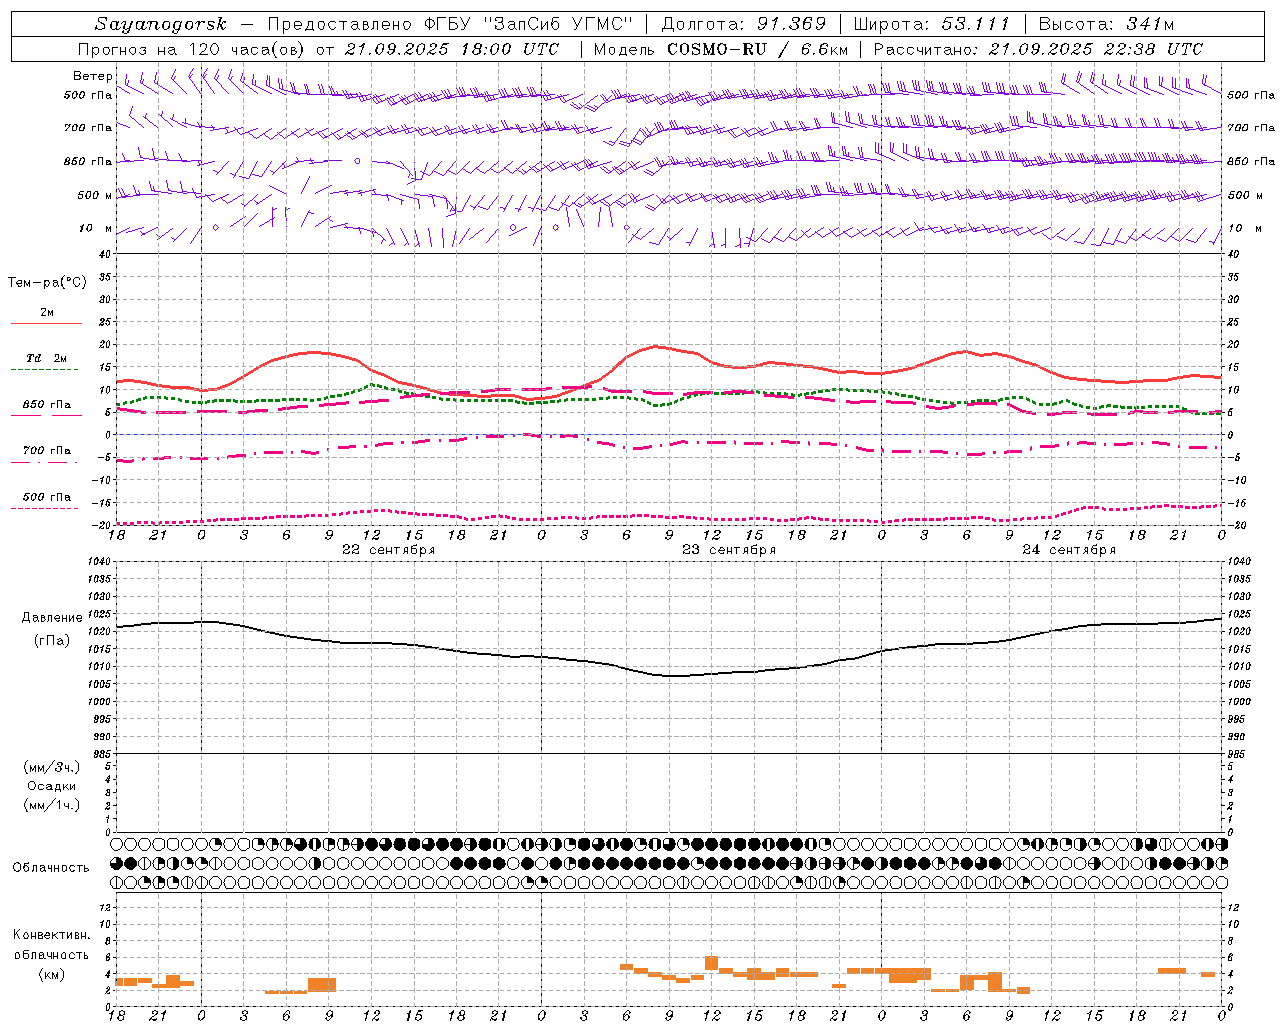Click the '(мм/3ч.)' precipitation unit label
Image resolution: width=1280 pixels, height=1024 pixels.
(x=52, y=767)
